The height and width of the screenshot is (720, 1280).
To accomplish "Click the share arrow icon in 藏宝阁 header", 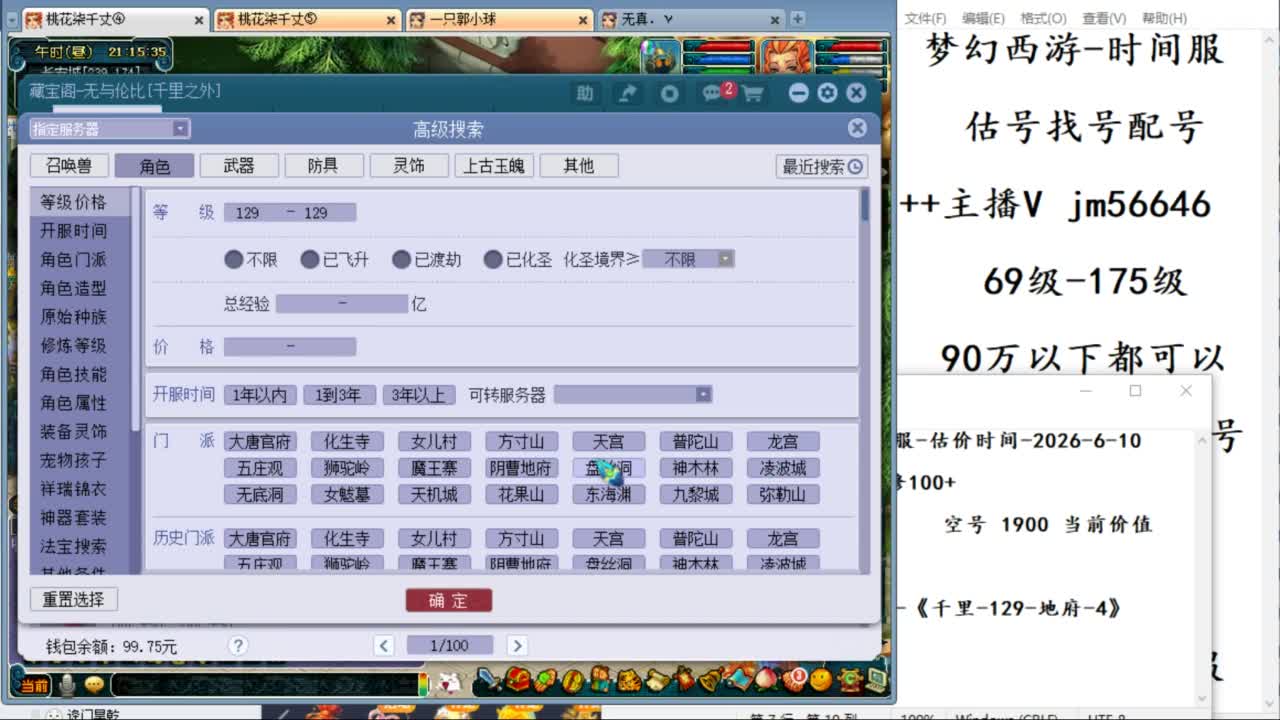I will click(x=627, y=93).
